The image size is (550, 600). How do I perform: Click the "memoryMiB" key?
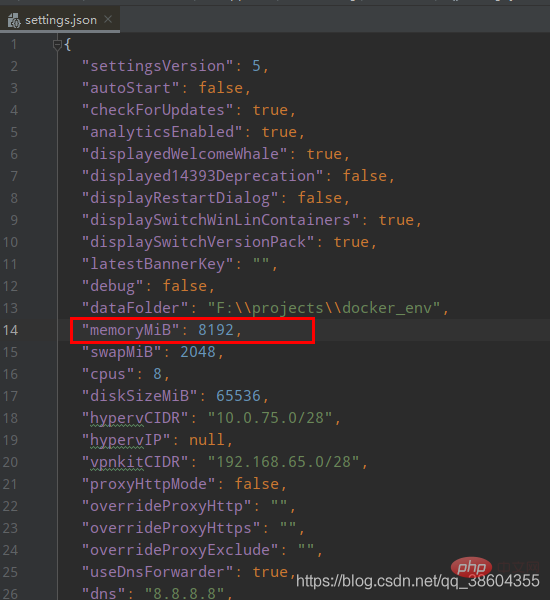click(131, 330)
